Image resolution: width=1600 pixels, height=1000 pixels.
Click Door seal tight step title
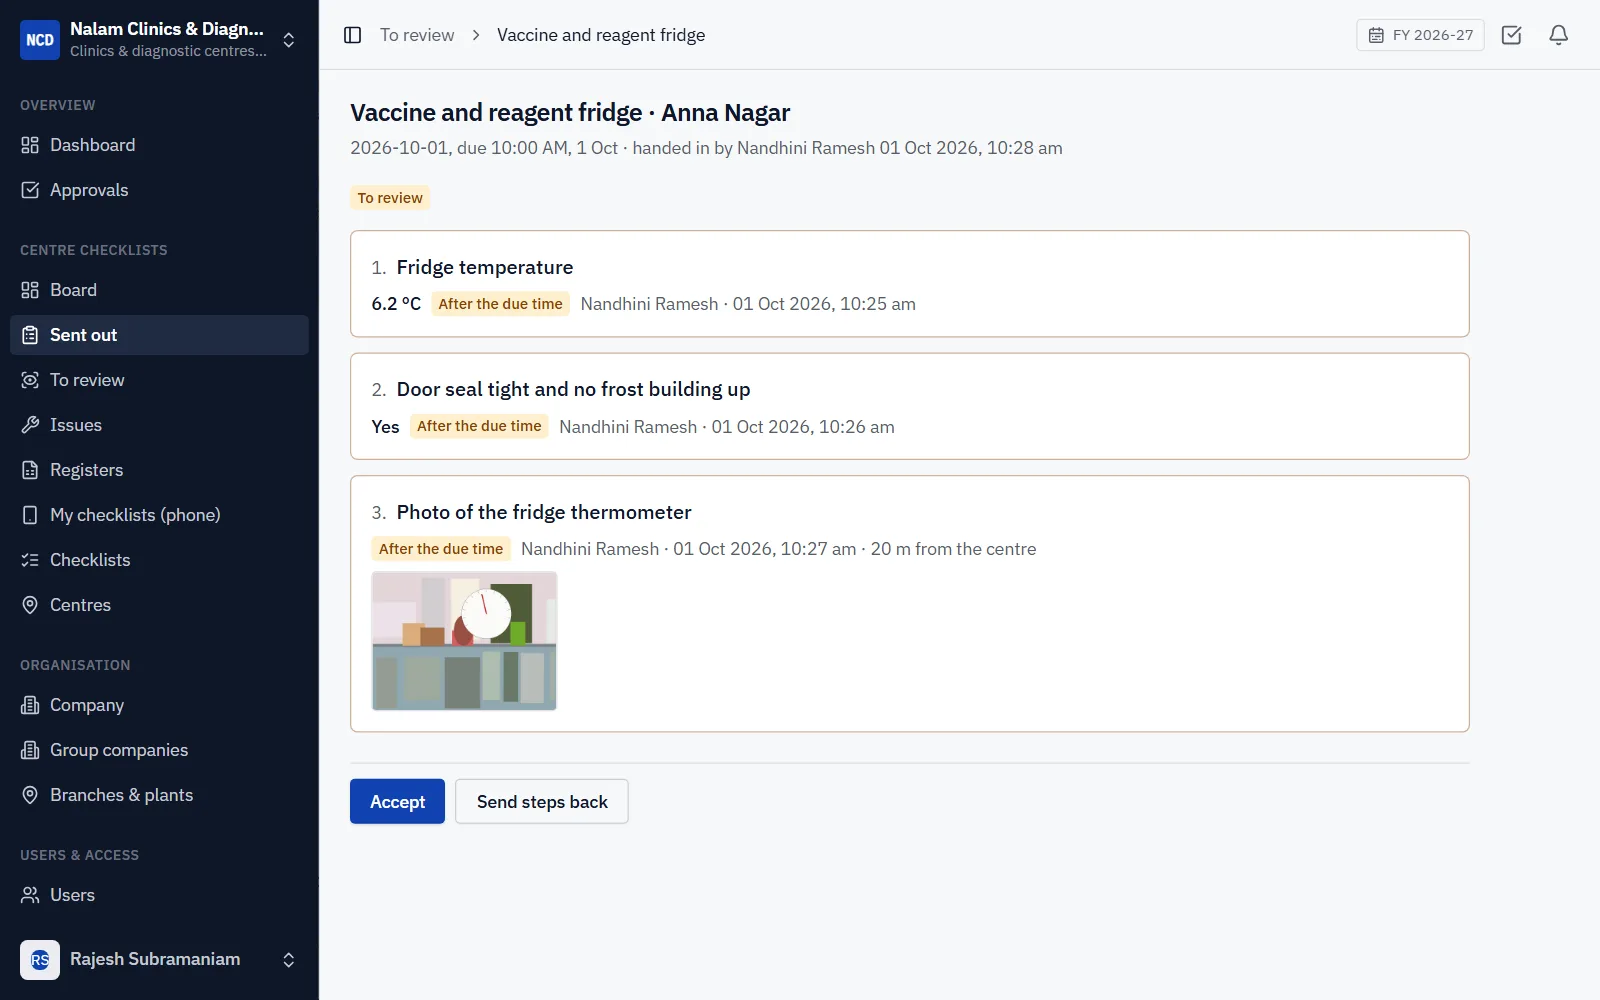[573, 389]
